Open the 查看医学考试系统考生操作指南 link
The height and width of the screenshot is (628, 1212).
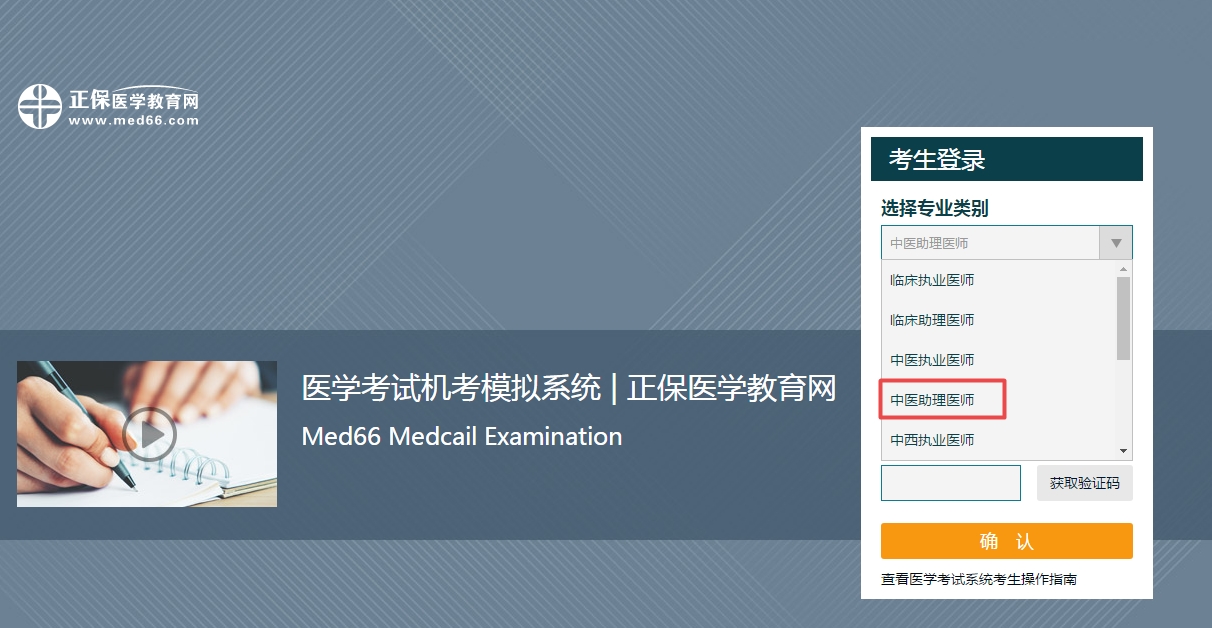[978, 580]
